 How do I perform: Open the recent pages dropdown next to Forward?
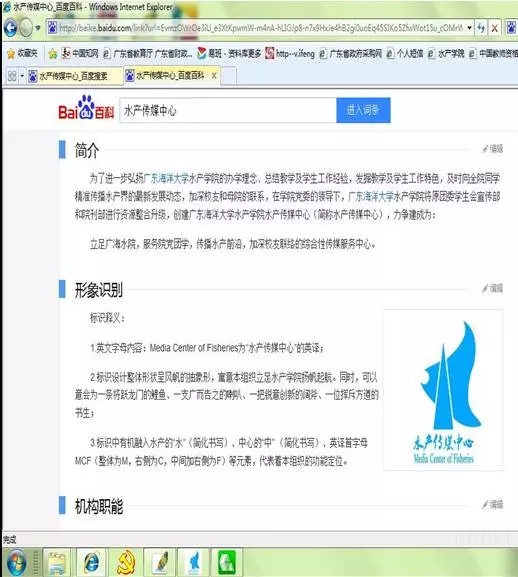[38, 28]
